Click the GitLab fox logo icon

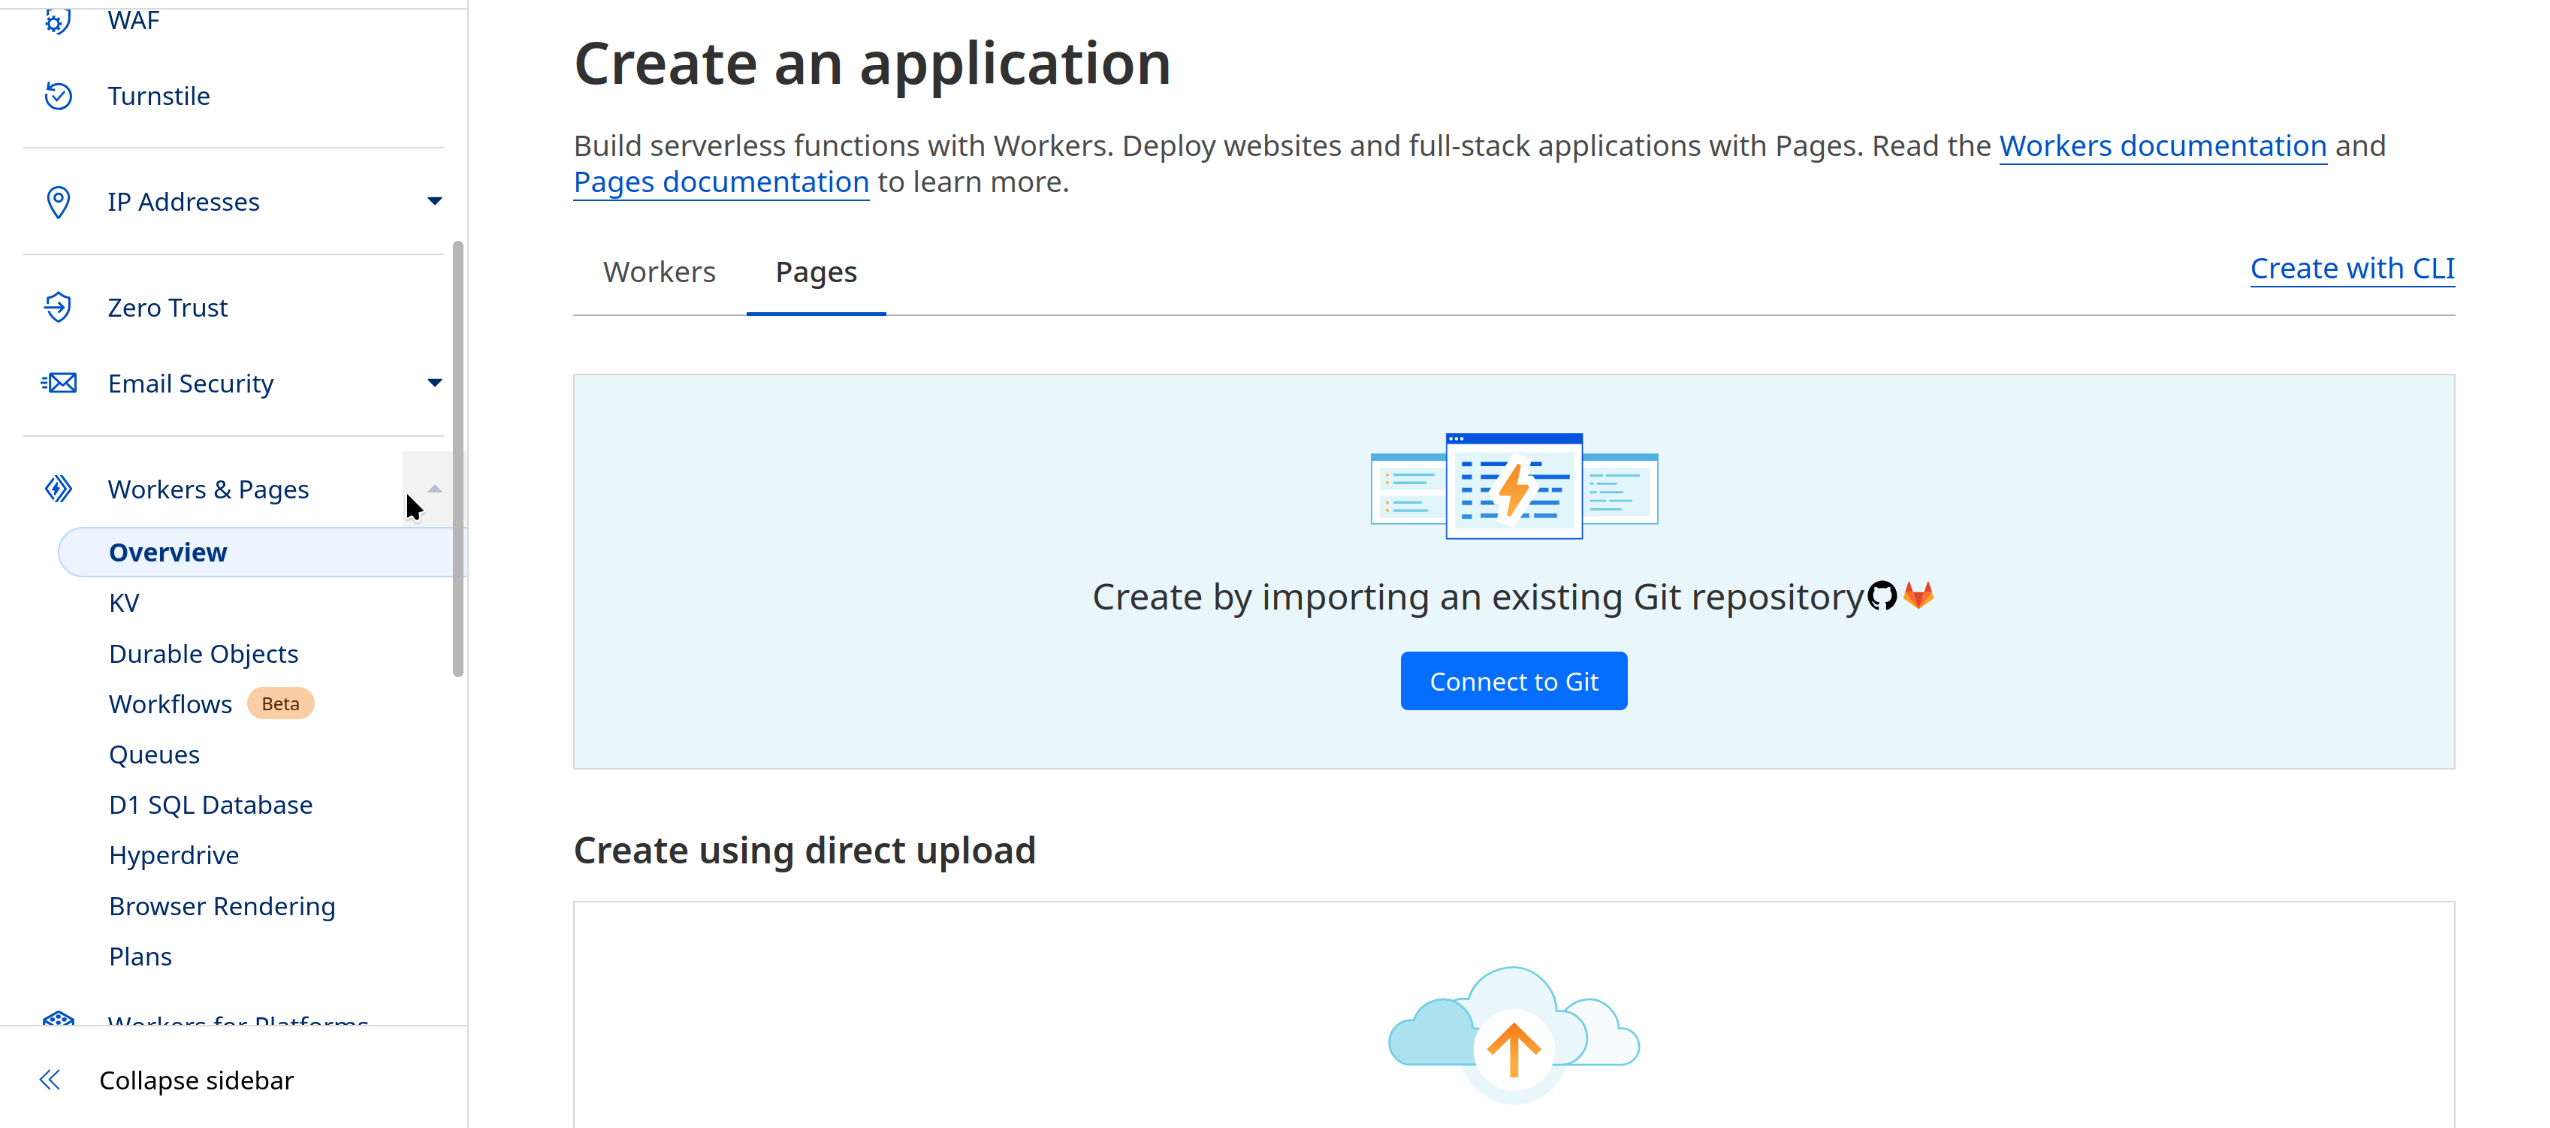[x=1919, y=595]
